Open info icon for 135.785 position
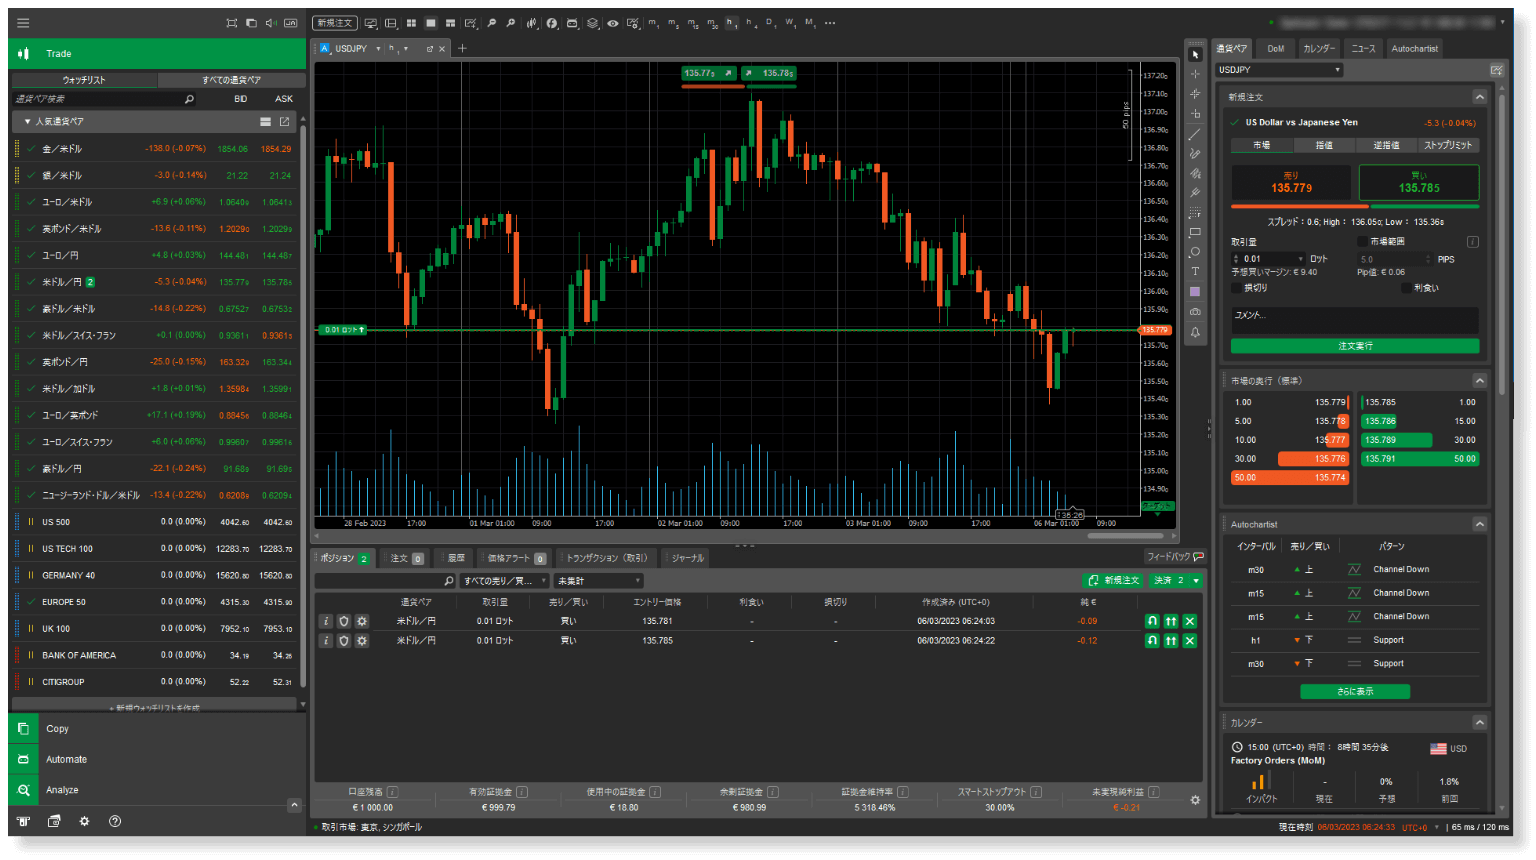 click(x=325, y=641)
